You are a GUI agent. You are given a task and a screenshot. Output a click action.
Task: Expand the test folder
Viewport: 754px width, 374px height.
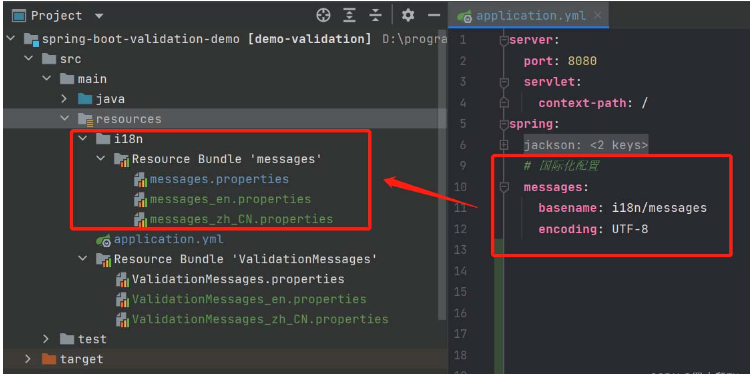(x=47, y=339)
